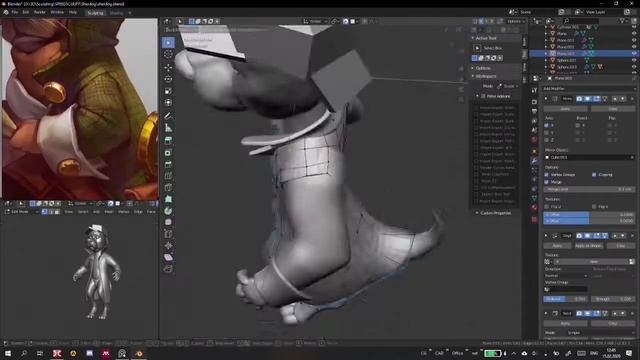Open the Window menu
640x360 pixels.
57,12
